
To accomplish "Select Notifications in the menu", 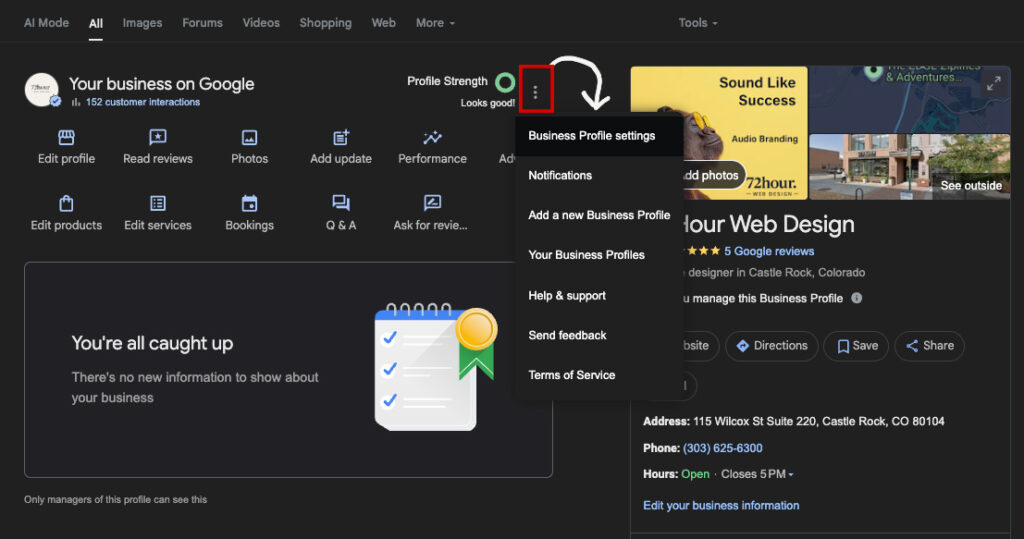I will tap(599, 175).
